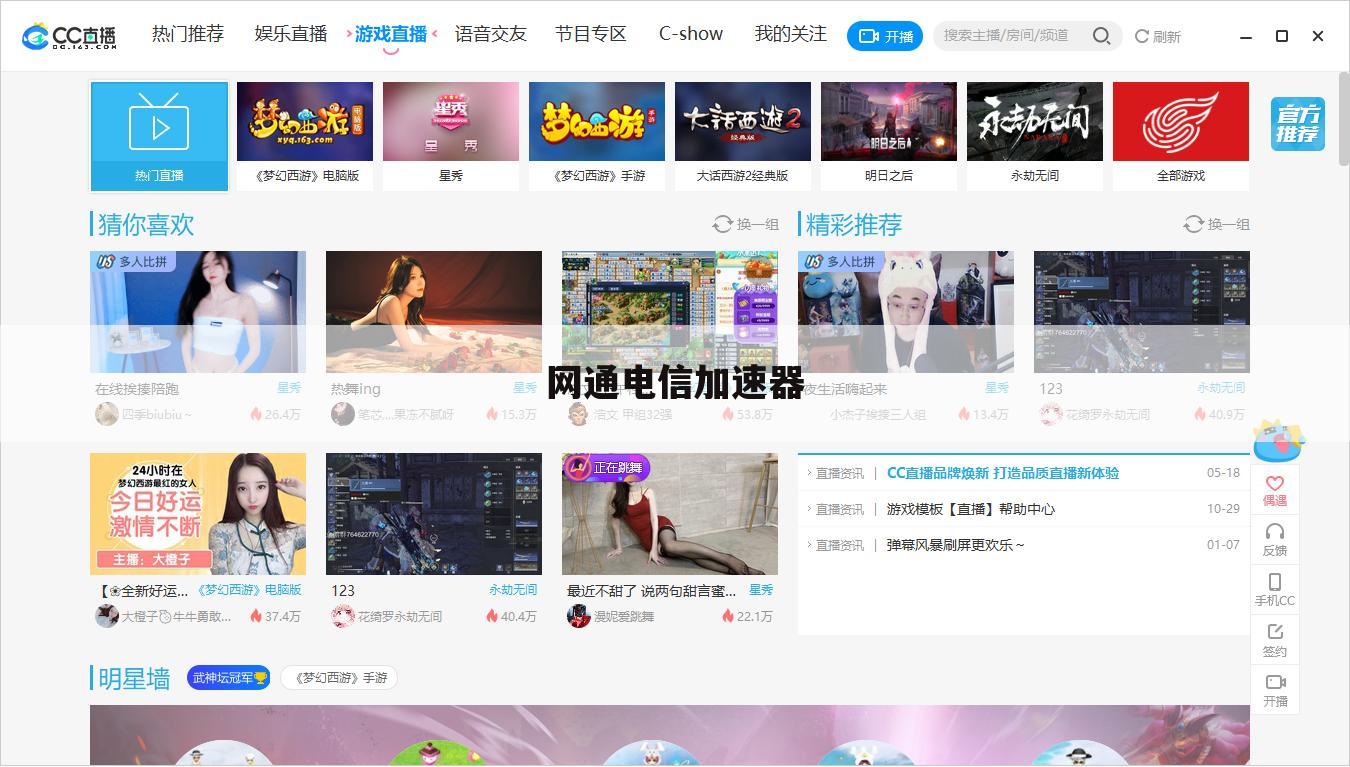1350x767 pixels.
Task: Maximize the CC直播 window
Action: click(x=1282, y=36)
